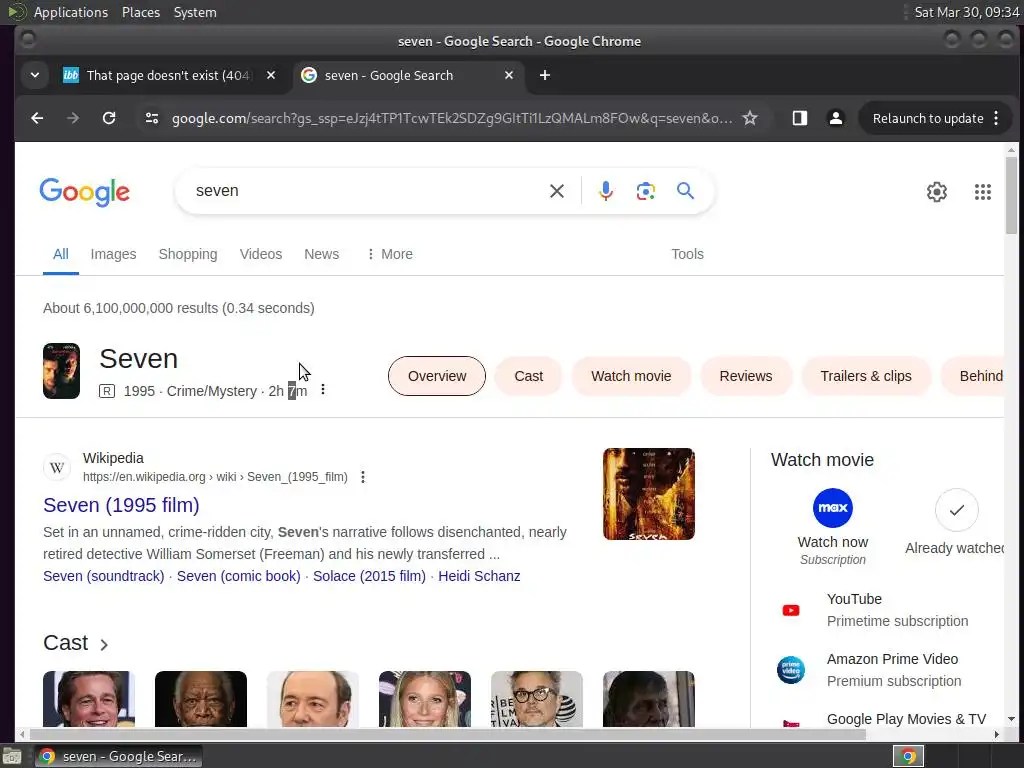Open the Tools search options

(688, 254)
